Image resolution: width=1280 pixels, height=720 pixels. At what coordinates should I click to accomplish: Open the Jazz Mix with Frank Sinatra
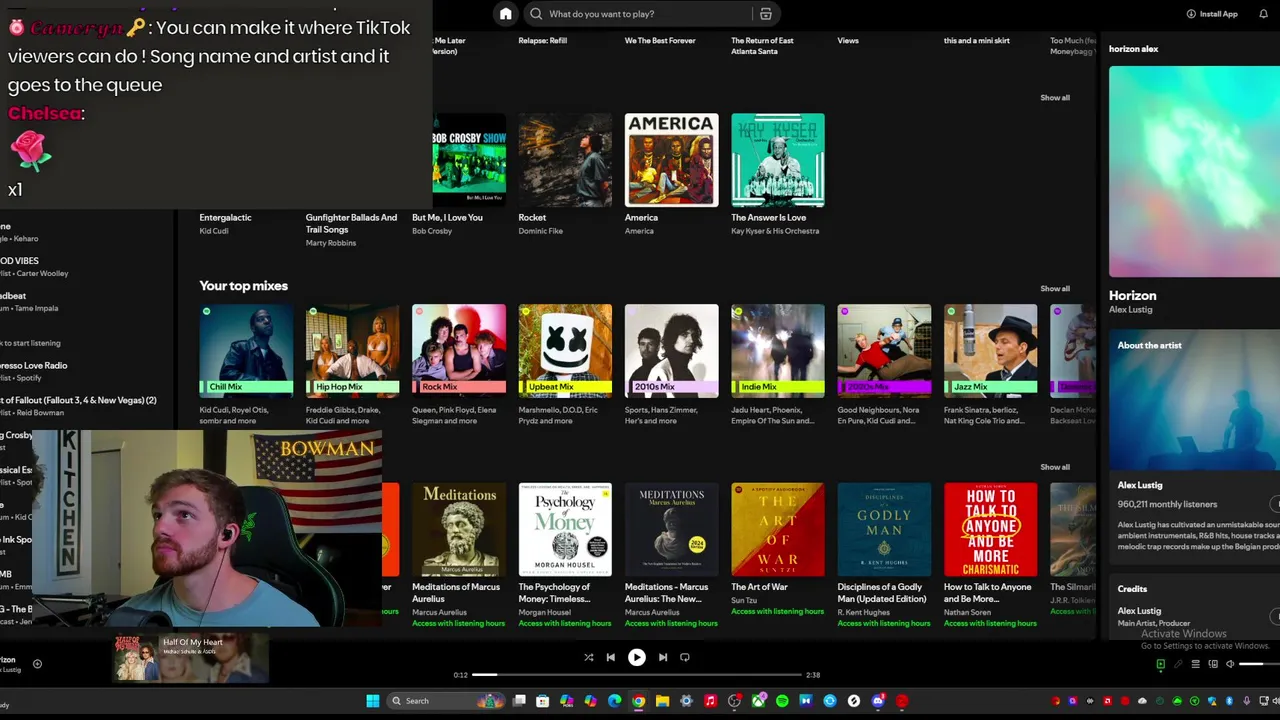(x=991, y=351)
